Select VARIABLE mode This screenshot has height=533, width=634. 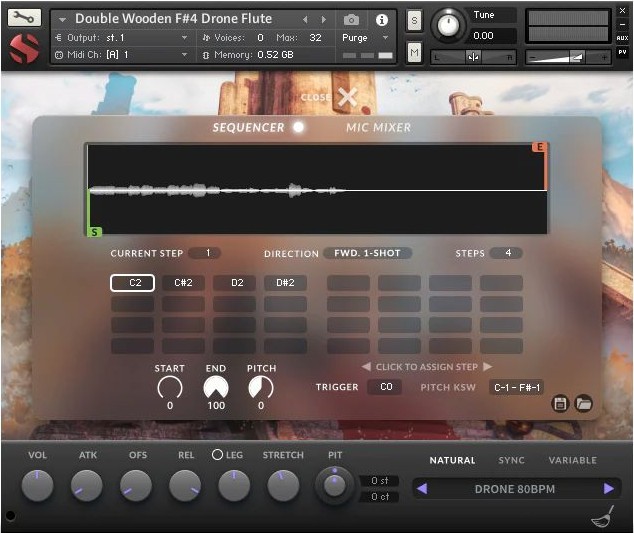tap(572, 460)
